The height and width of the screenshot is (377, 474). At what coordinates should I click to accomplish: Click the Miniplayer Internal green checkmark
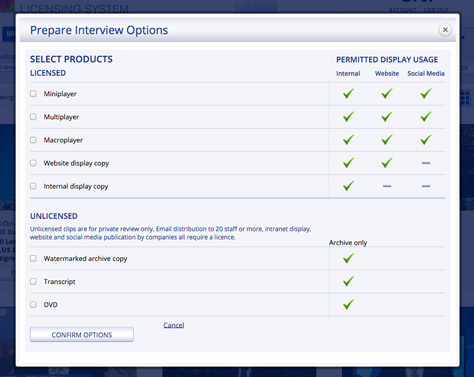coord(348,94)
